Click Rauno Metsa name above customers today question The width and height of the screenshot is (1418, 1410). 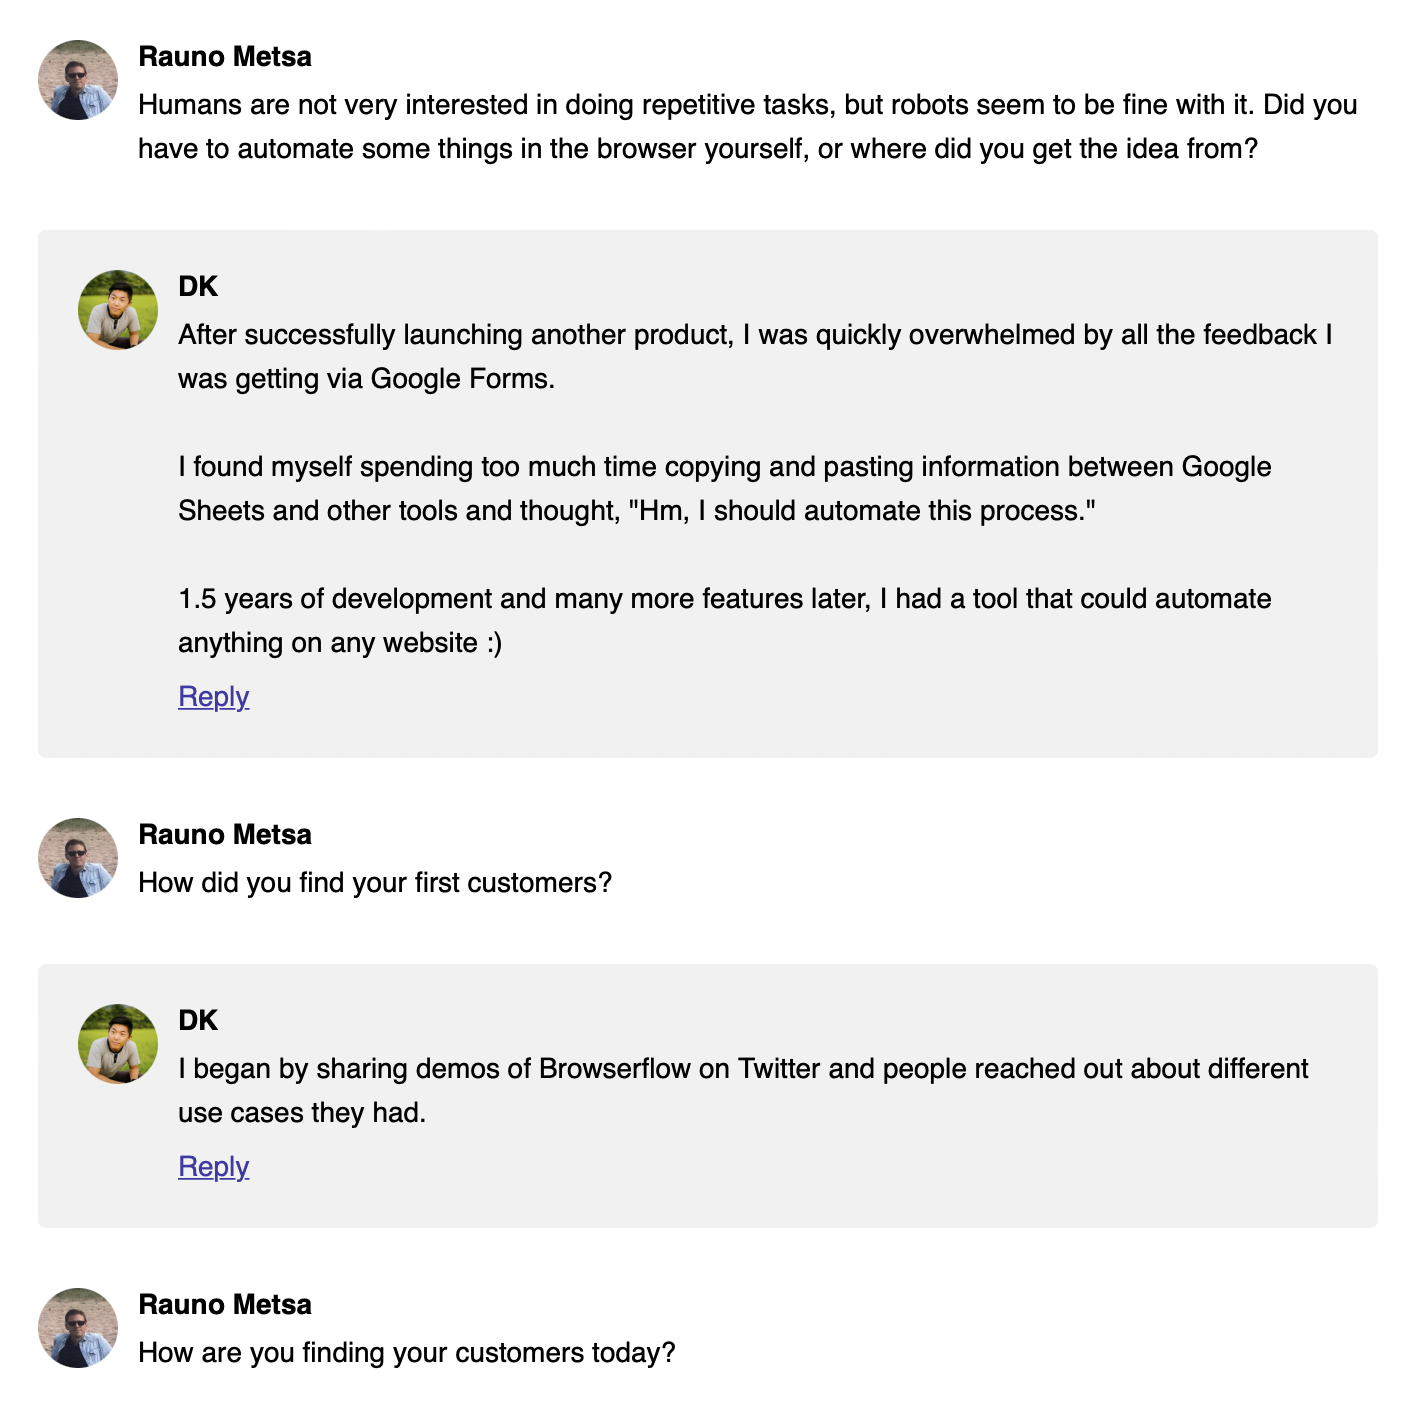click(225, 1305)
